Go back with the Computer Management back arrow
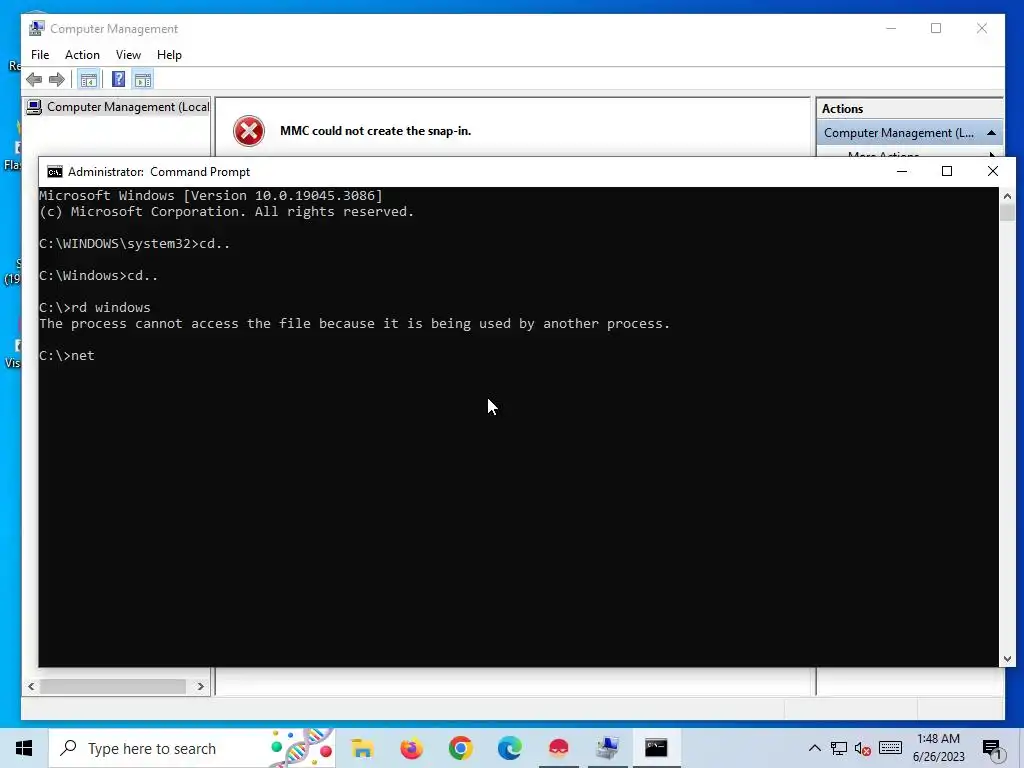Viewport: 1024px width, 768px height. [34, 80]
